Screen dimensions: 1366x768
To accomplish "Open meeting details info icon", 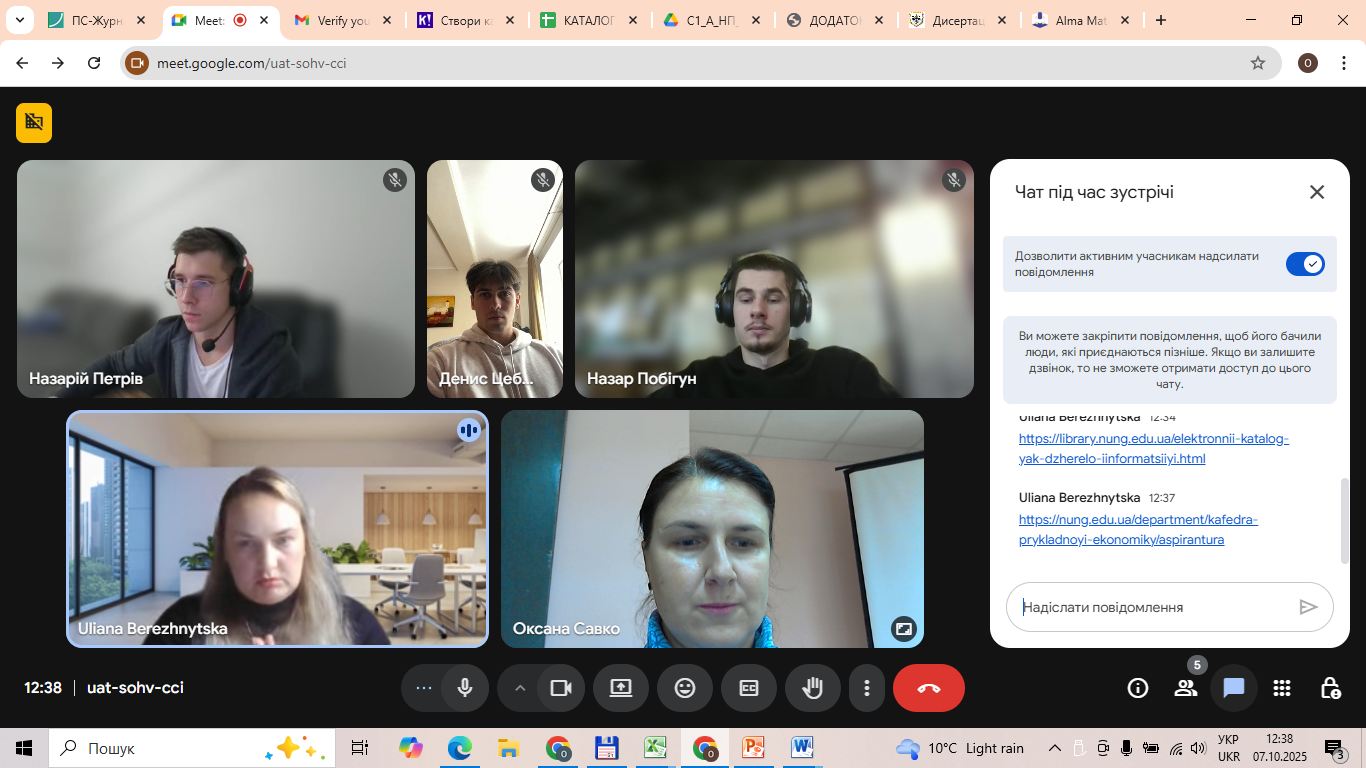I will point(1137,688).
